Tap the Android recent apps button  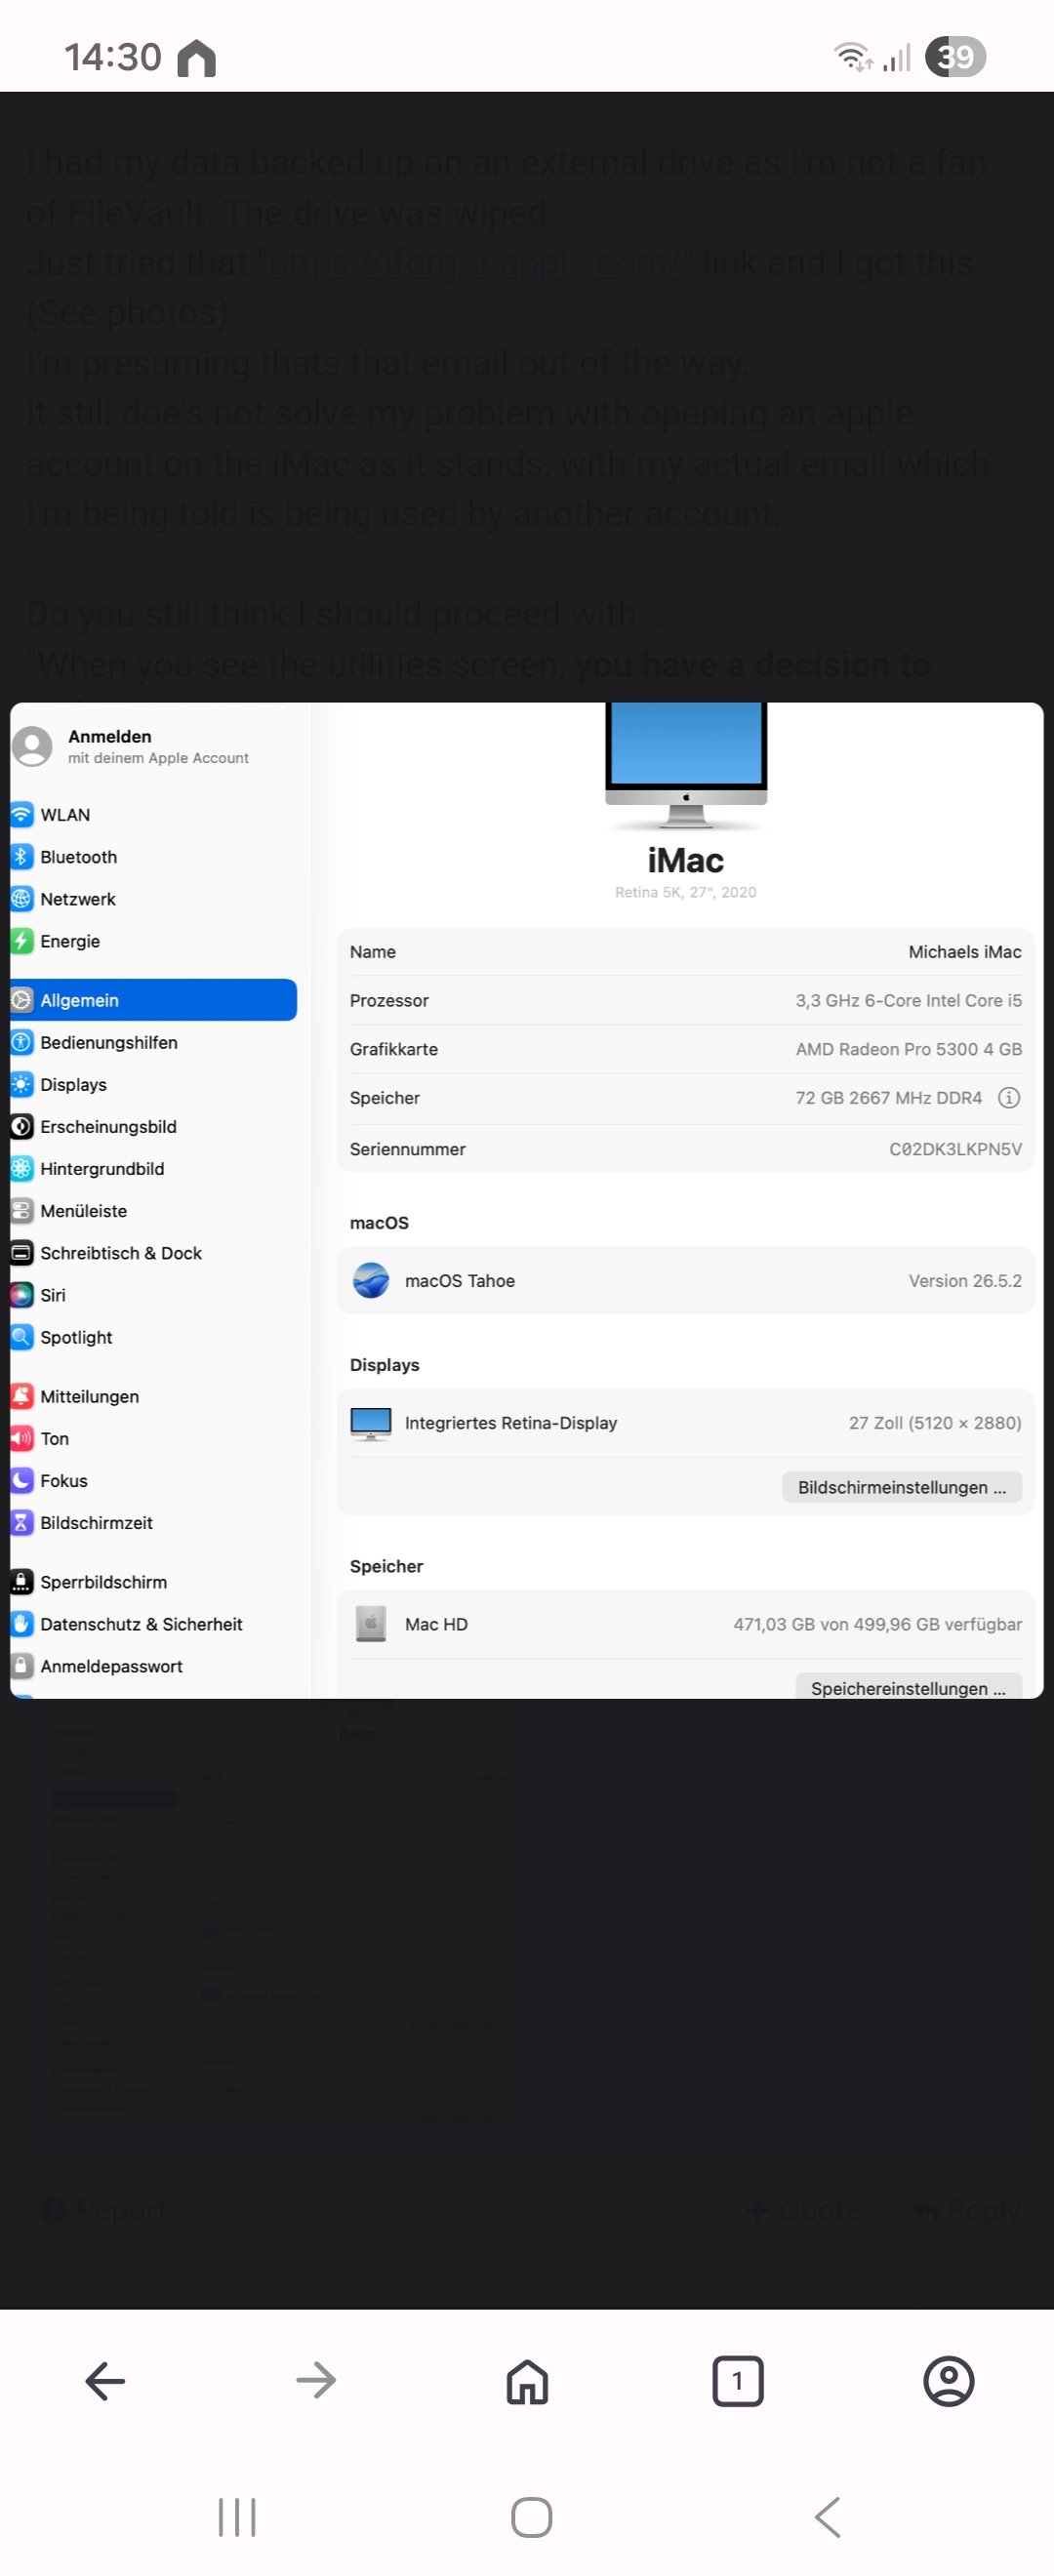coord(237,2516)
